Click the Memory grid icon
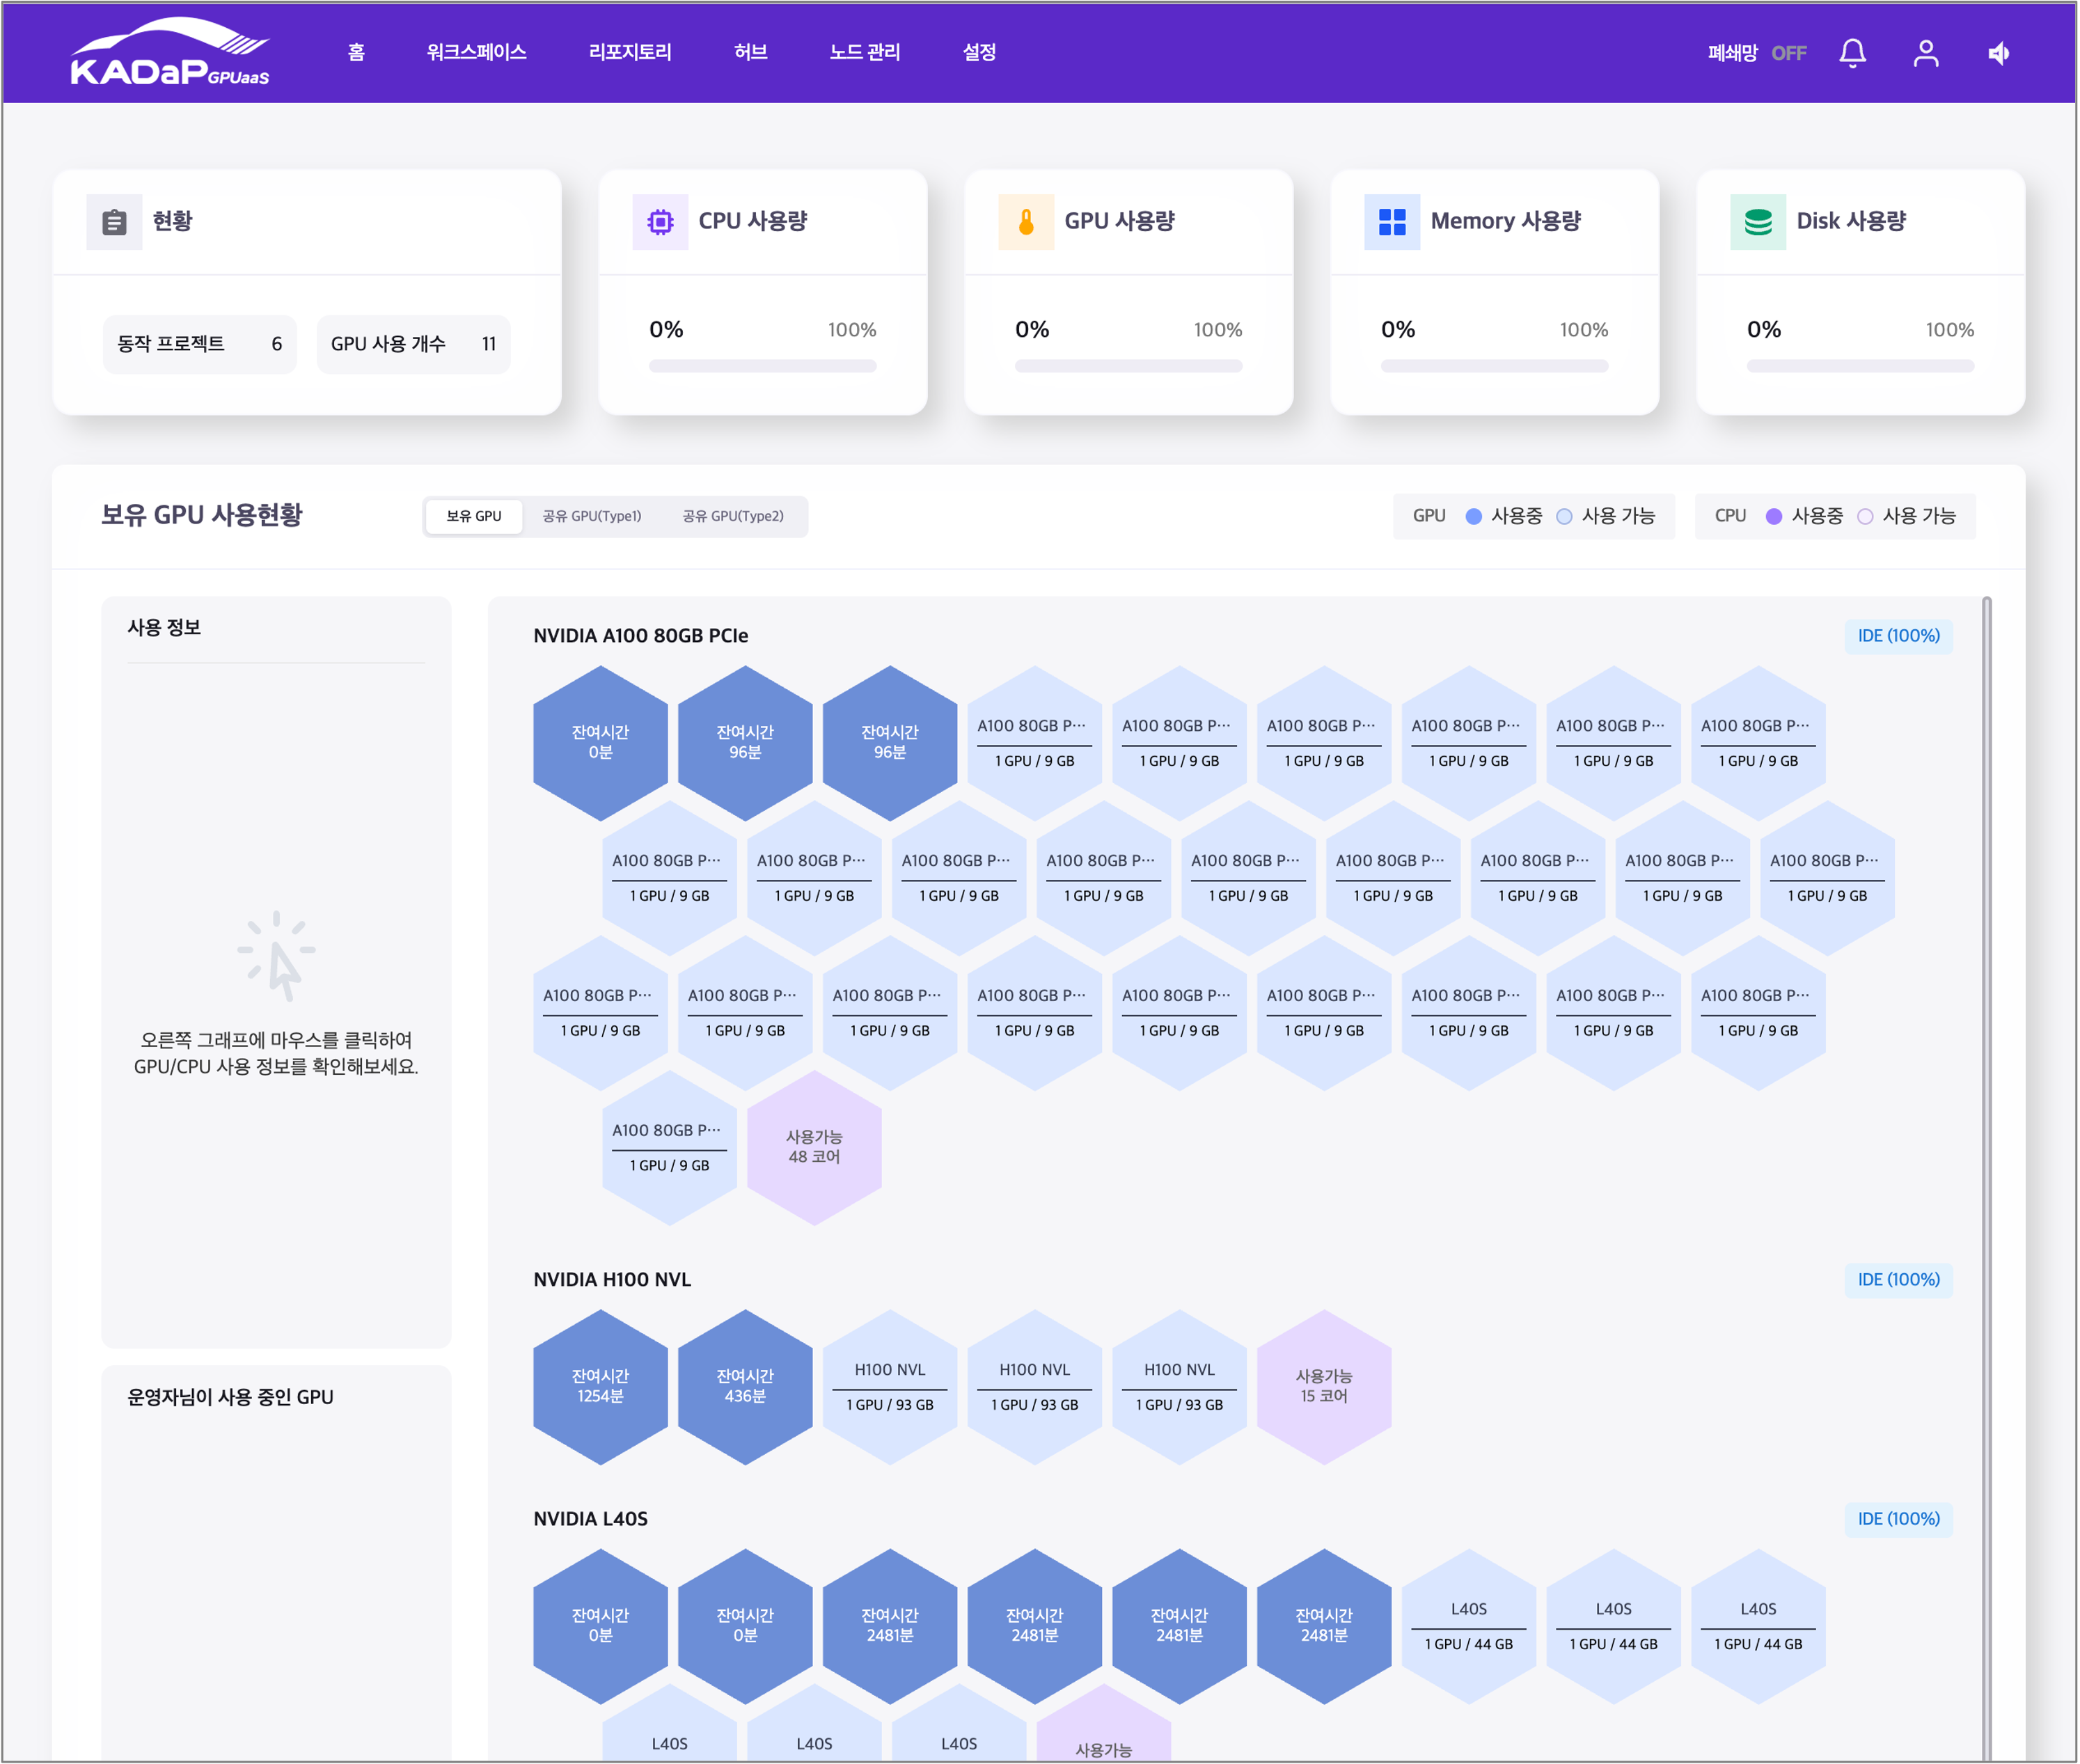 click(x=1392, y=221)
